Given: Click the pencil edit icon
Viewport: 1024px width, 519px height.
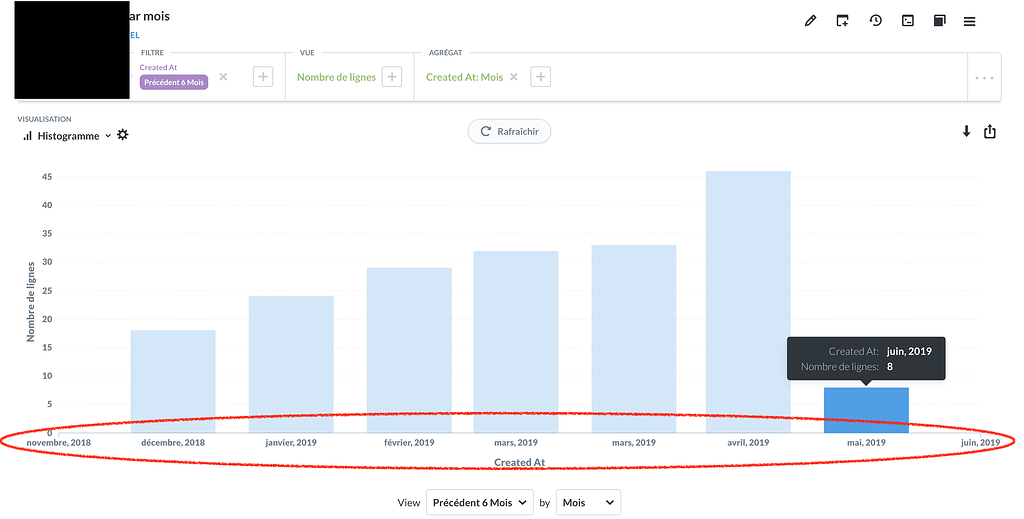Looking at the screenshot, I should pyautogui.click(x=810, y=21).
